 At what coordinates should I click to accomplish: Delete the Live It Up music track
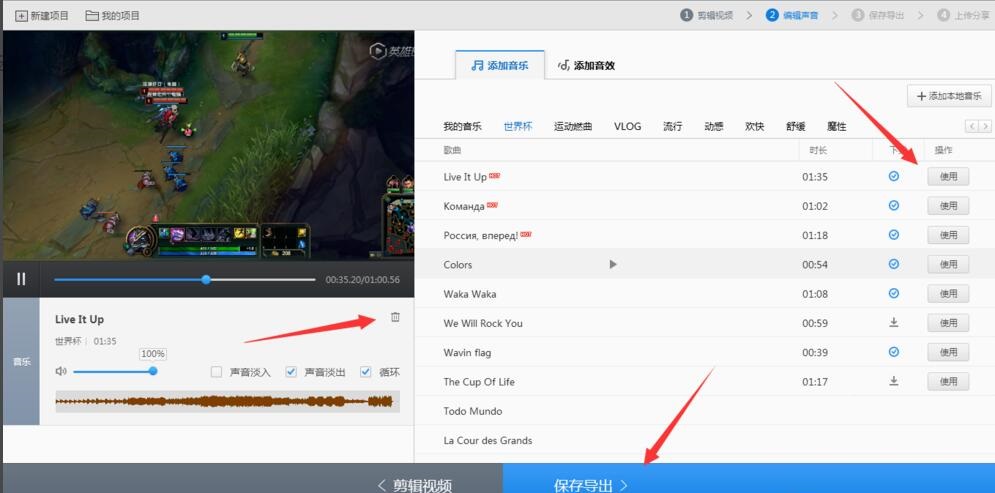(x=395, y=317)
